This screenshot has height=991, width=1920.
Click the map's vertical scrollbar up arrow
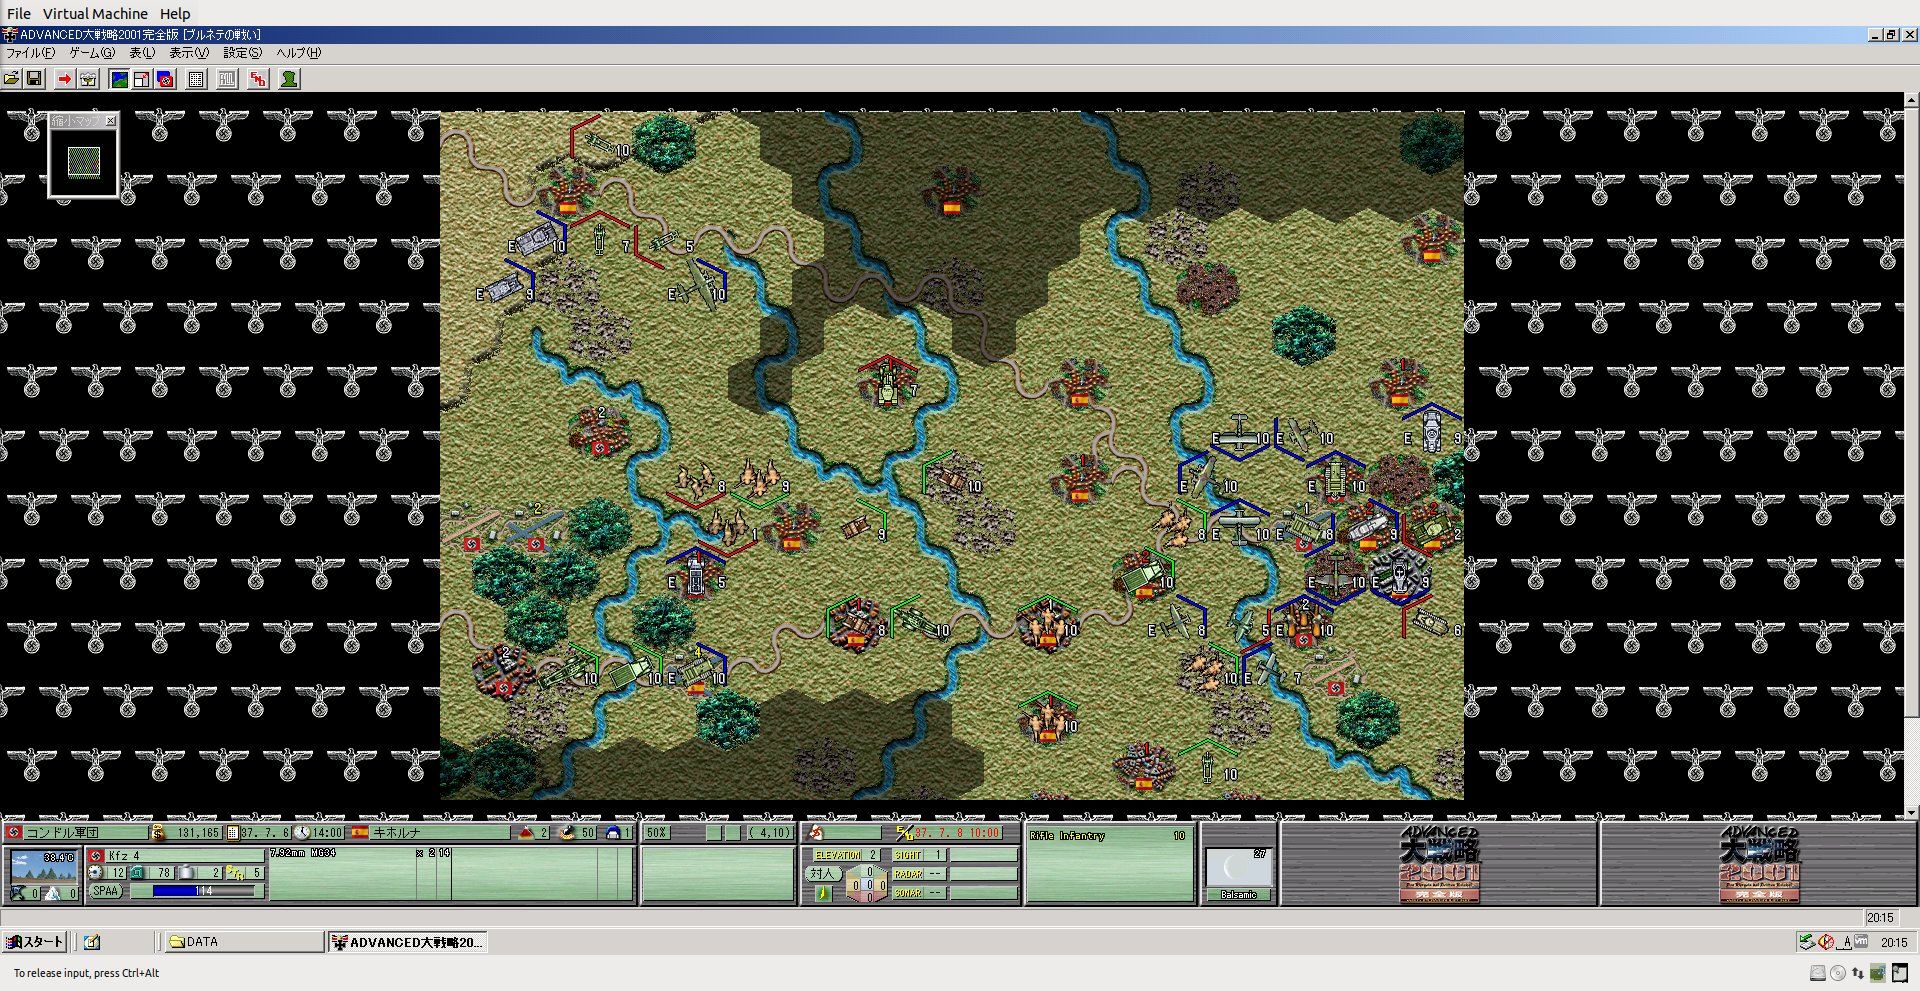(x=1911, y=101)
